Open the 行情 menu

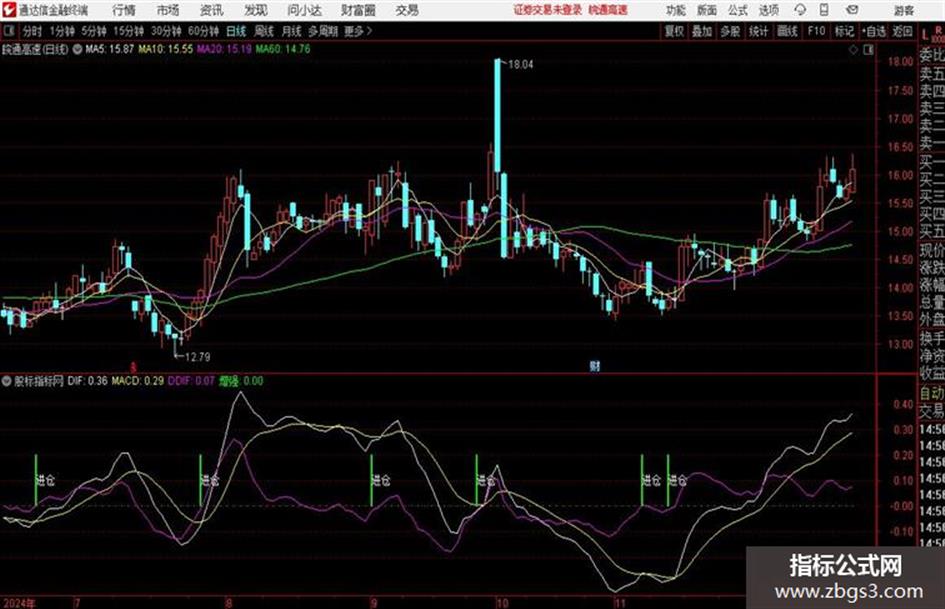click(124, 10)
